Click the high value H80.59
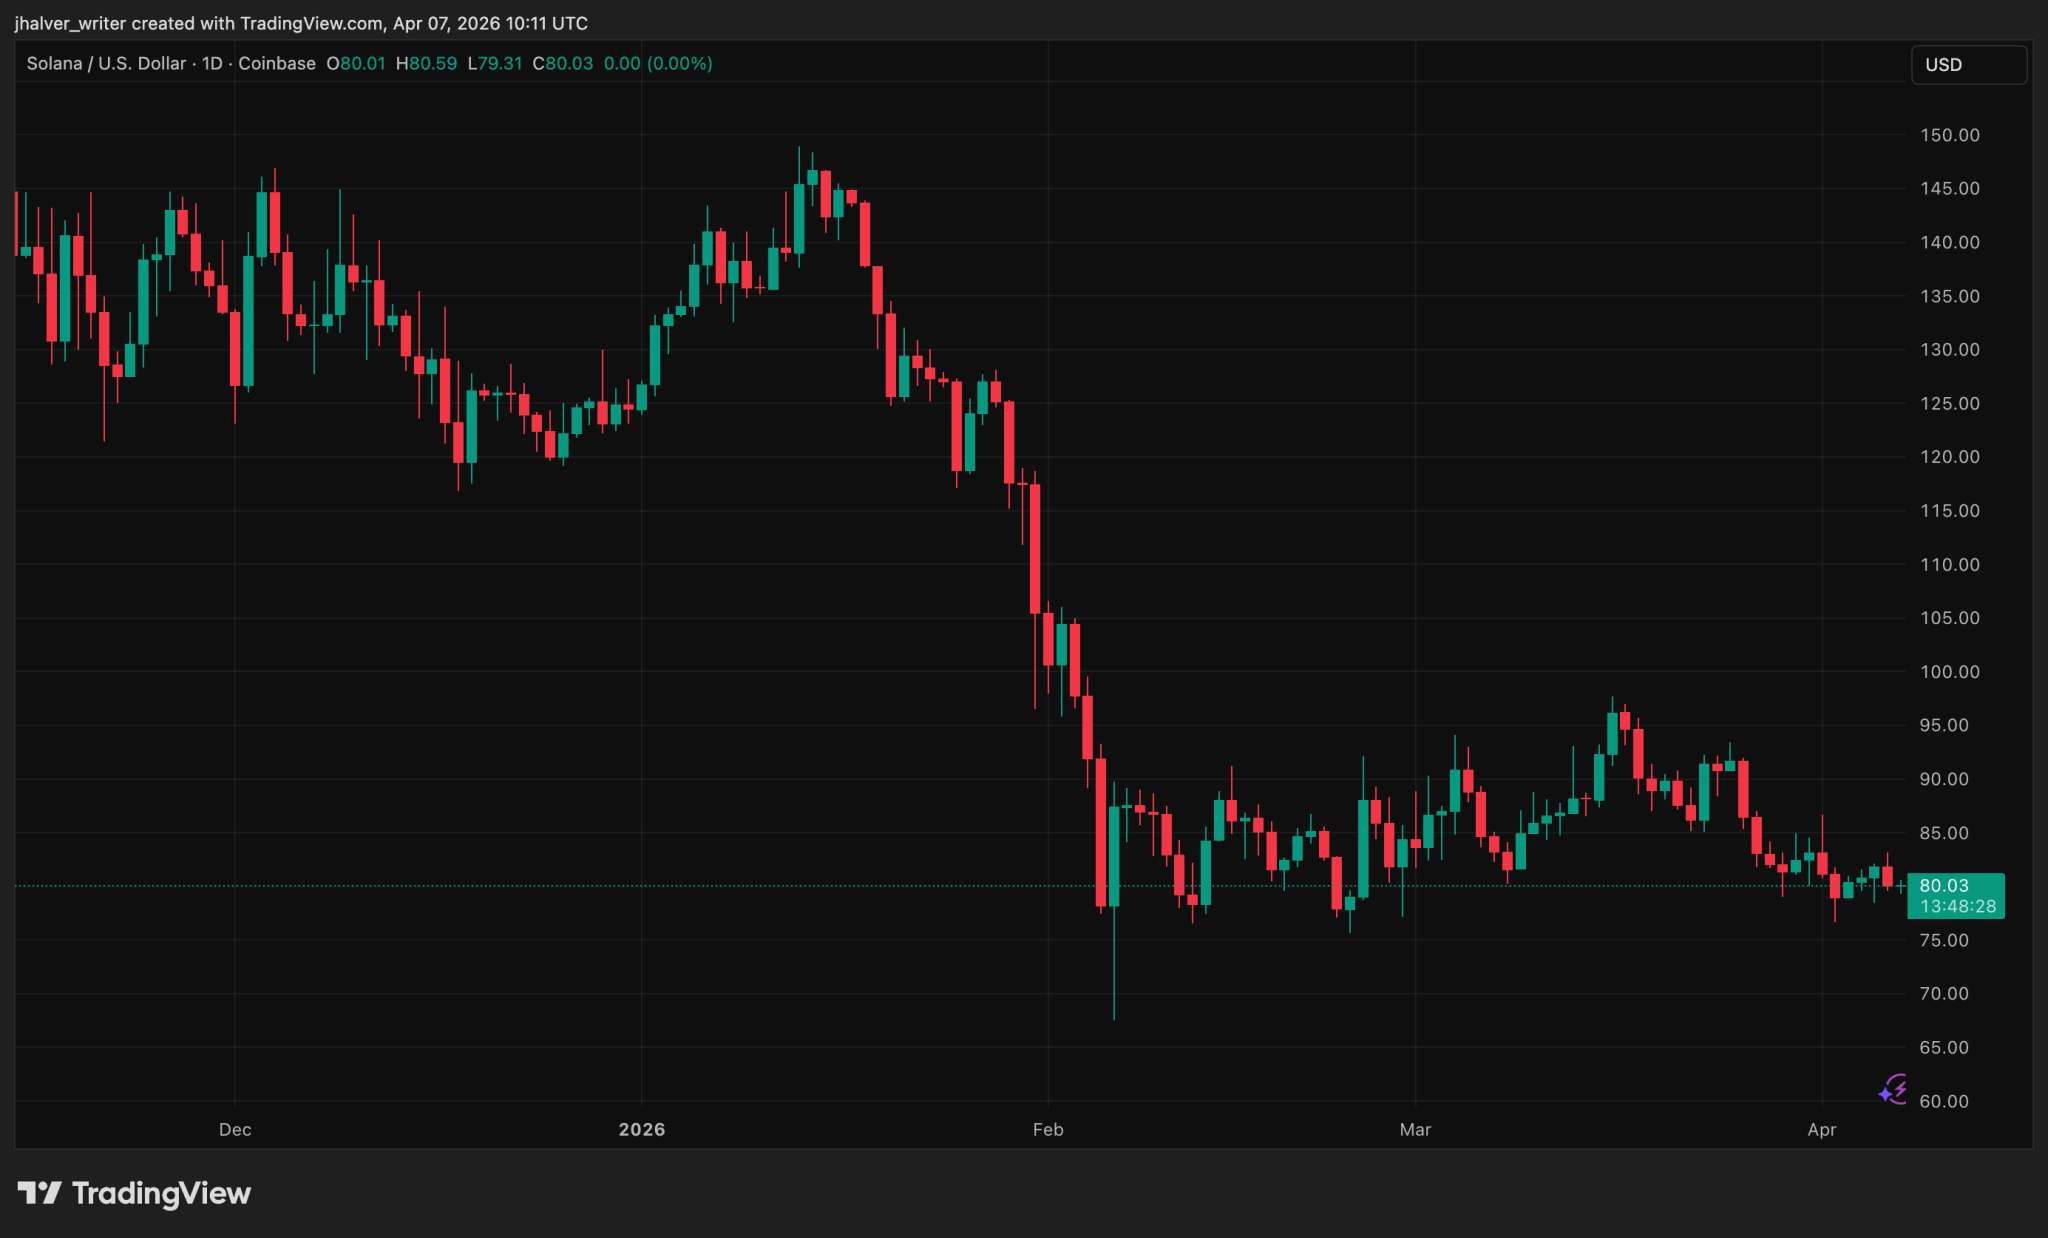 coord(426,63)
